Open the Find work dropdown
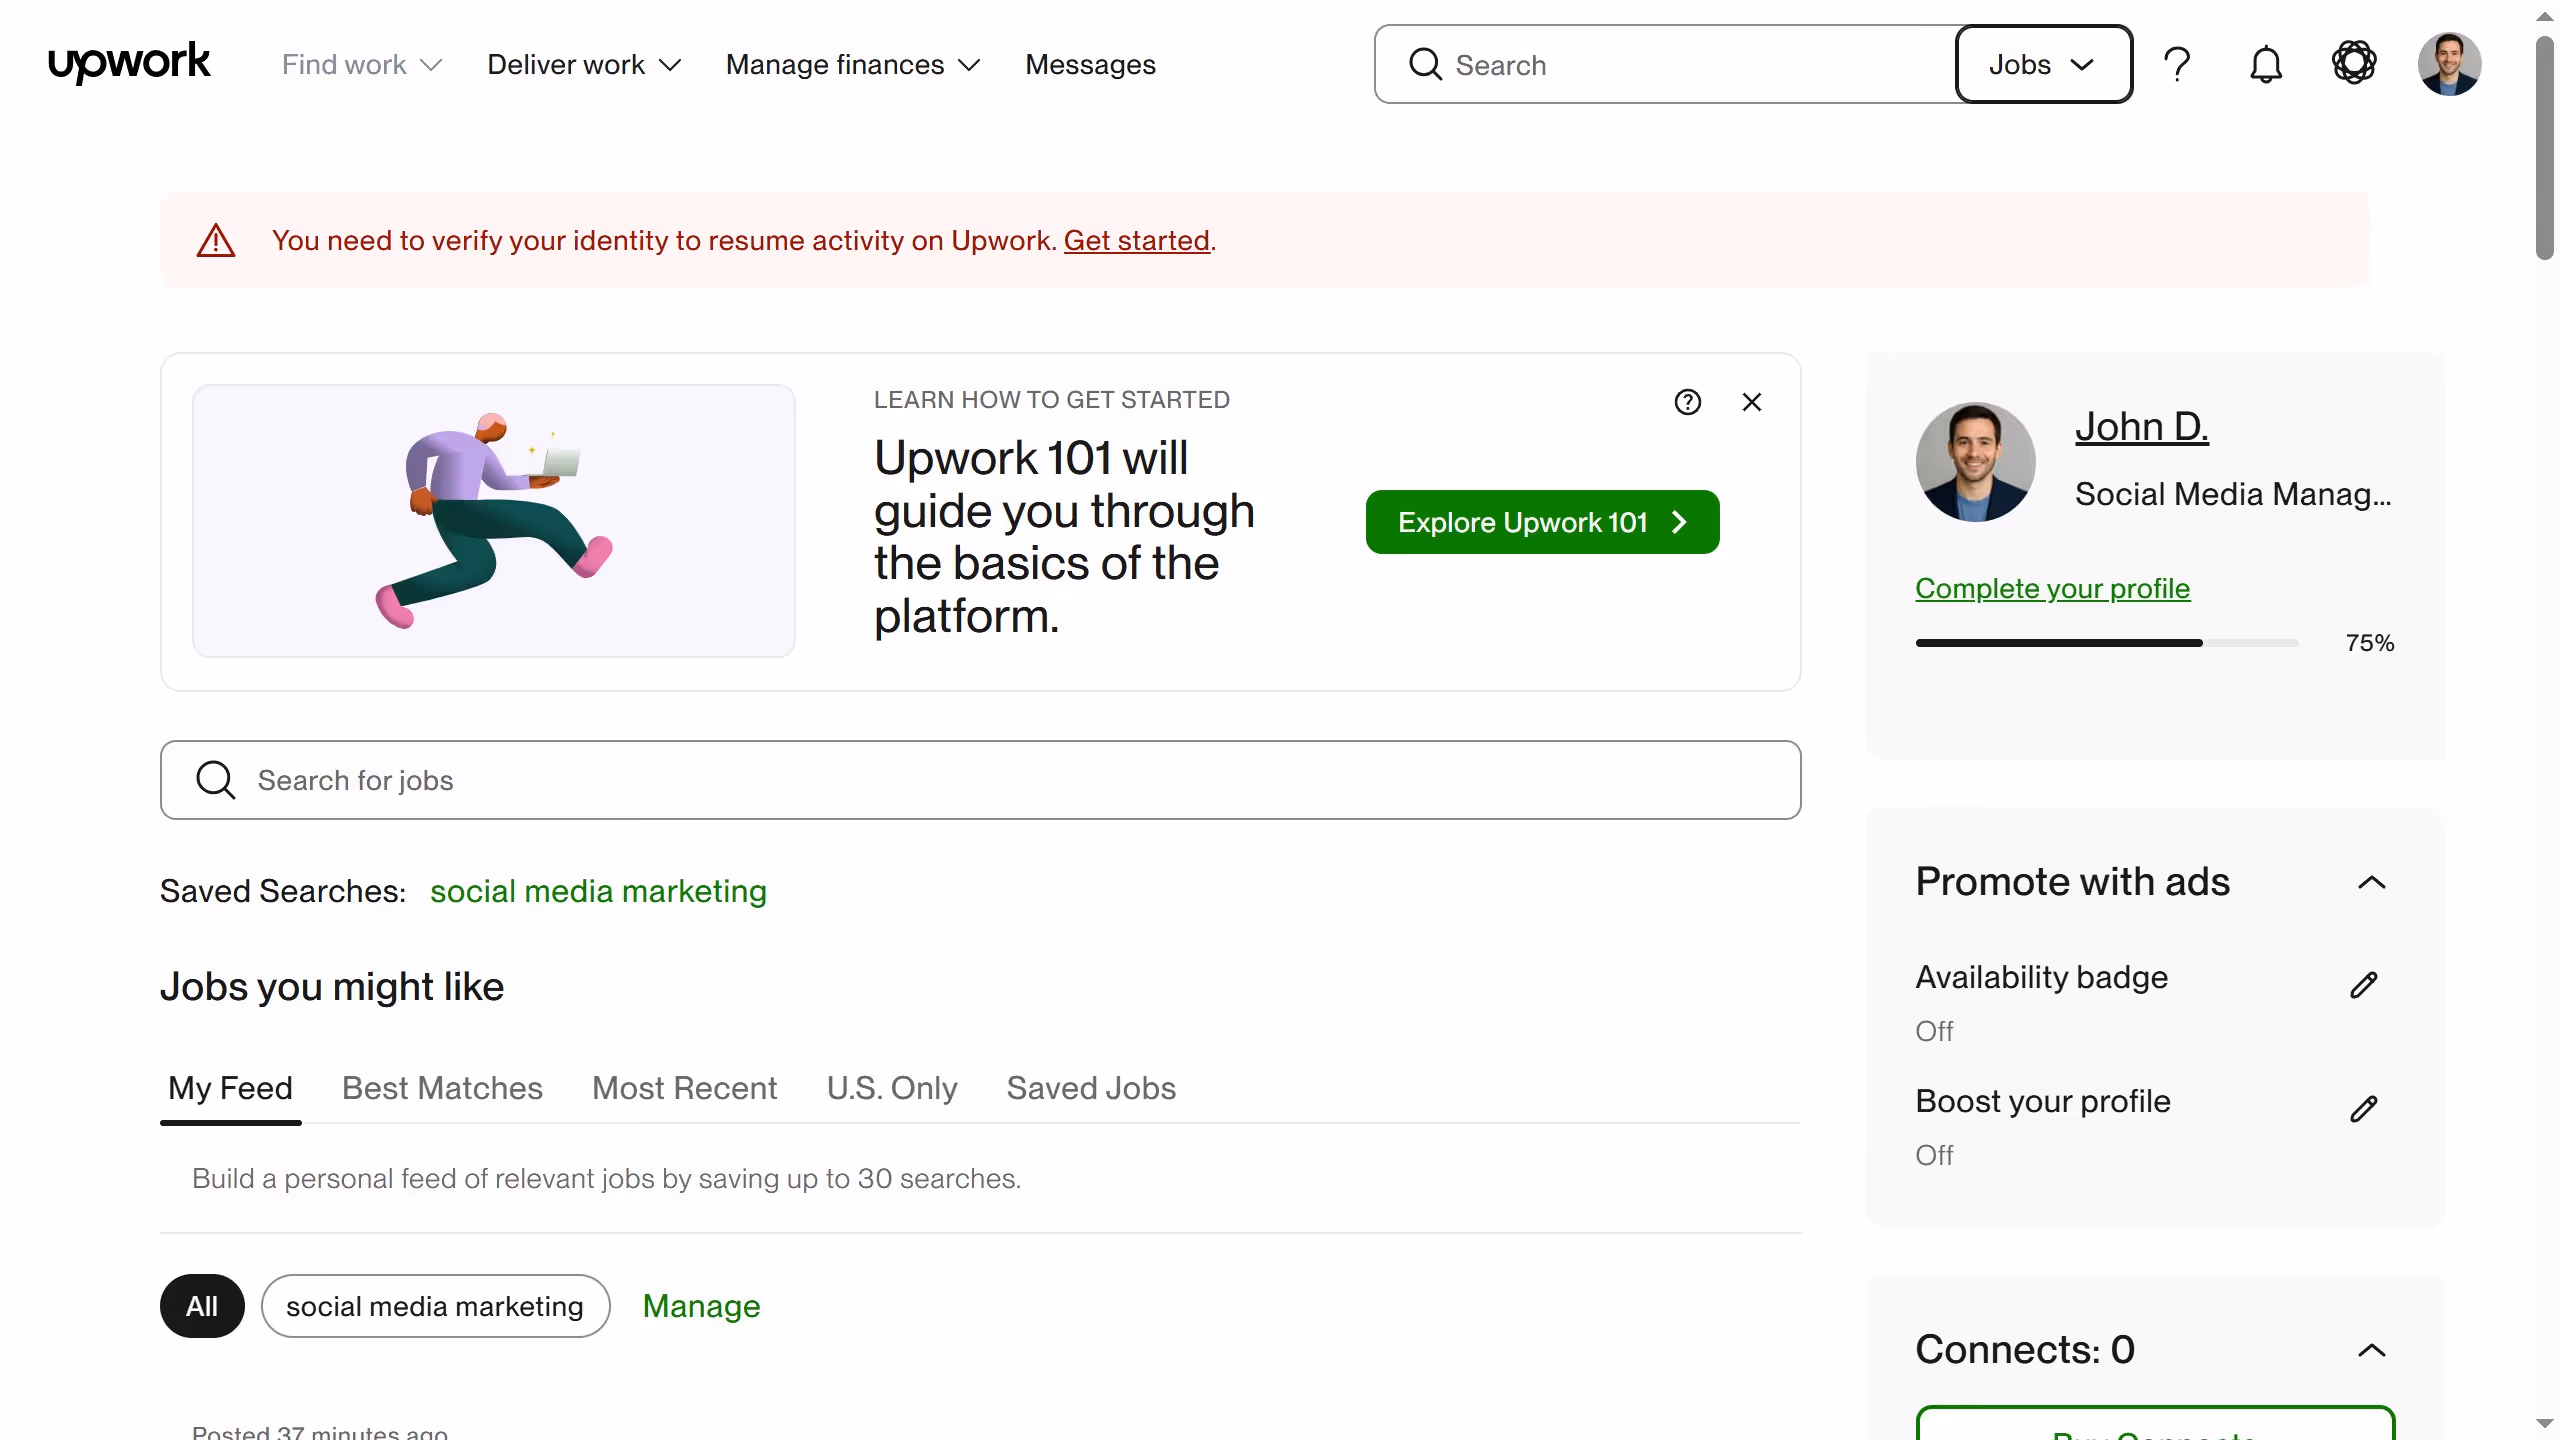 (360, 64)
